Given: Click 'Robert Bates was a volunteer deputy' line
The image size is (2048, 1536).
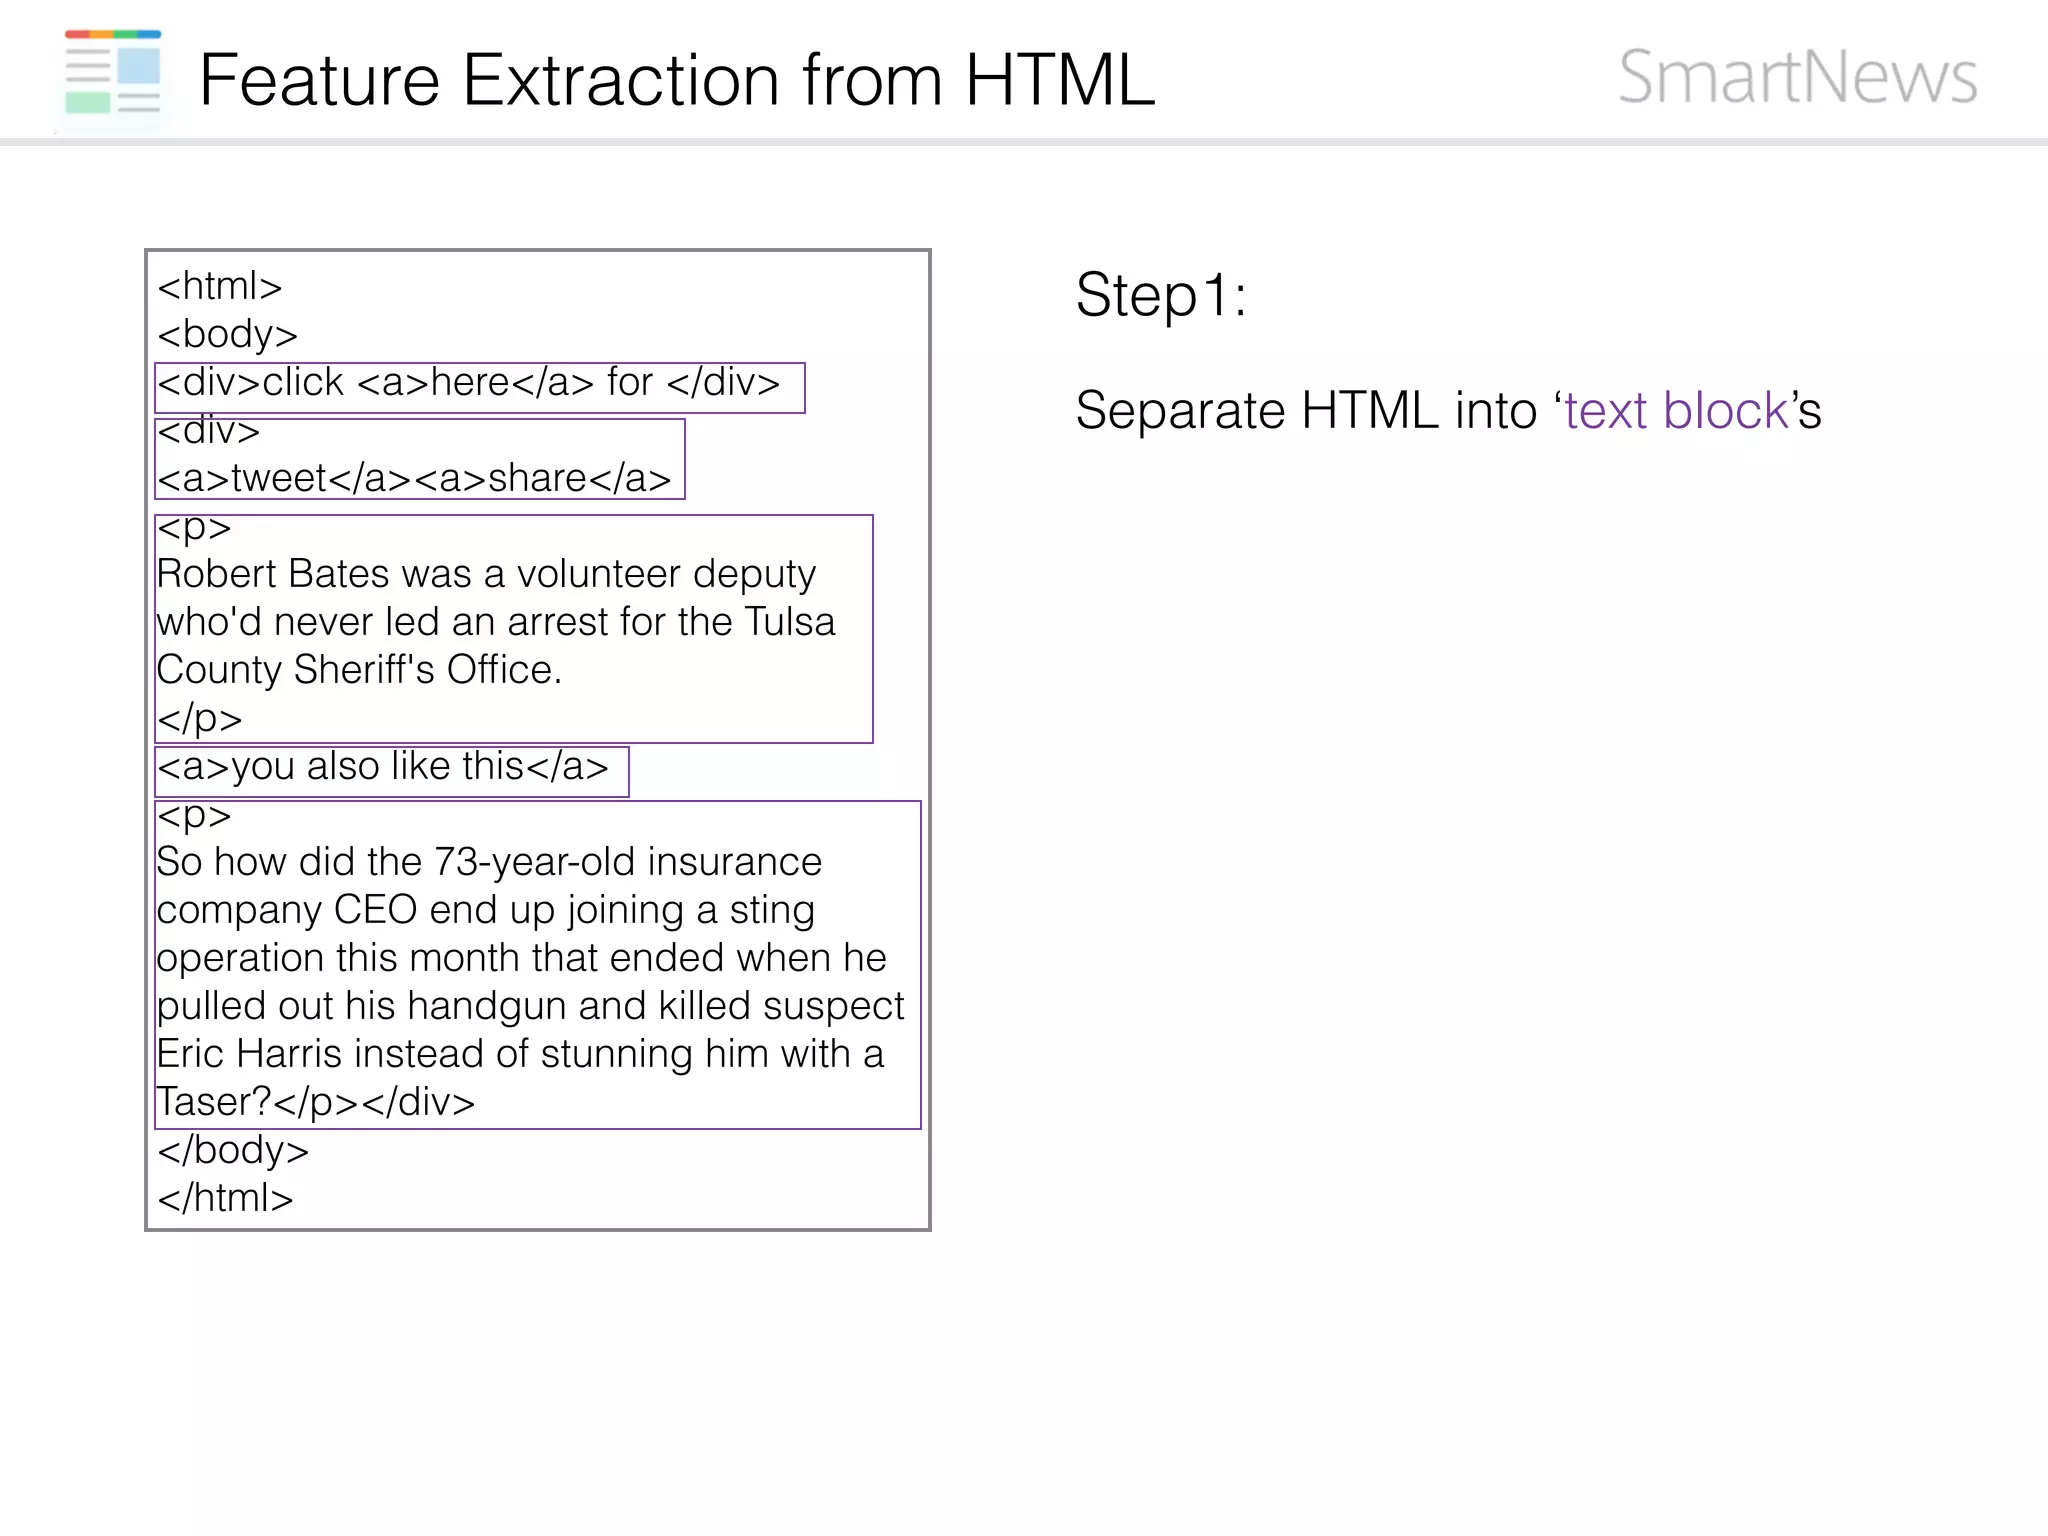Looking at the screenshot, I should pos(486,574).
